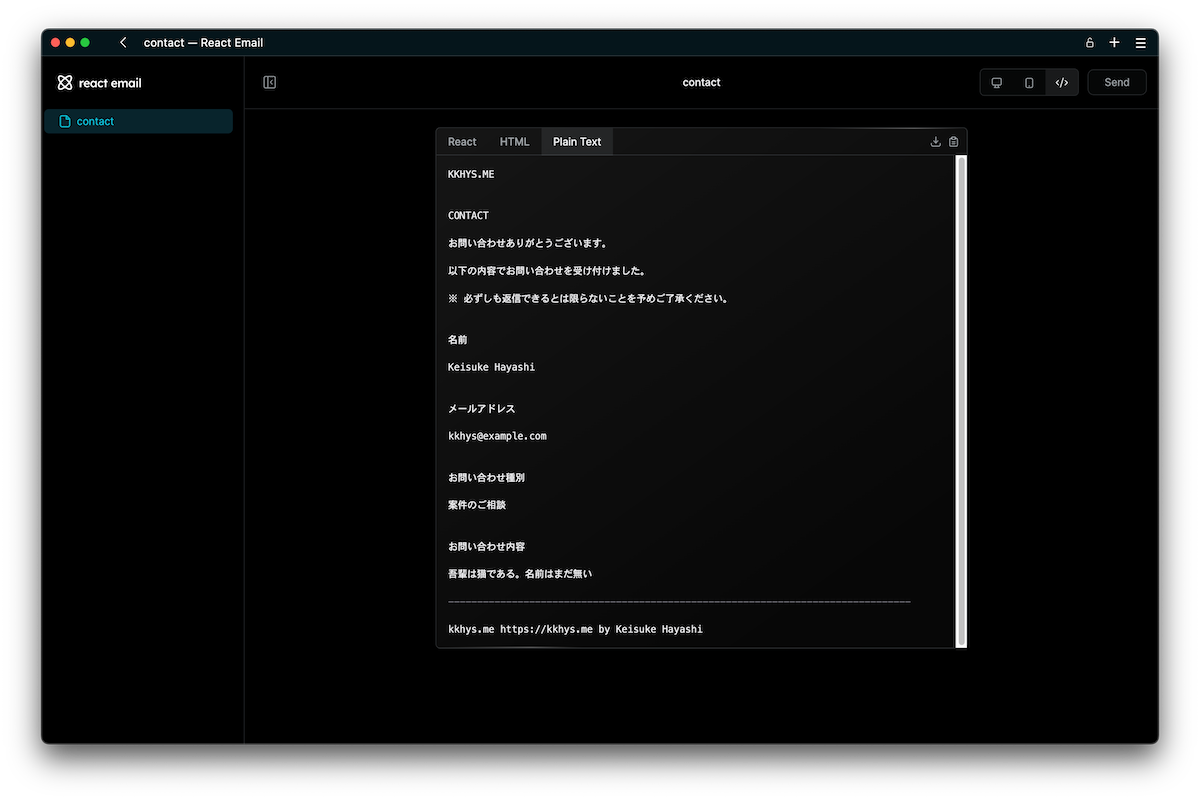This screenshot has height=800, width=1200.
Task: Select the mobile preview icon
Action: click(1029, 82)
